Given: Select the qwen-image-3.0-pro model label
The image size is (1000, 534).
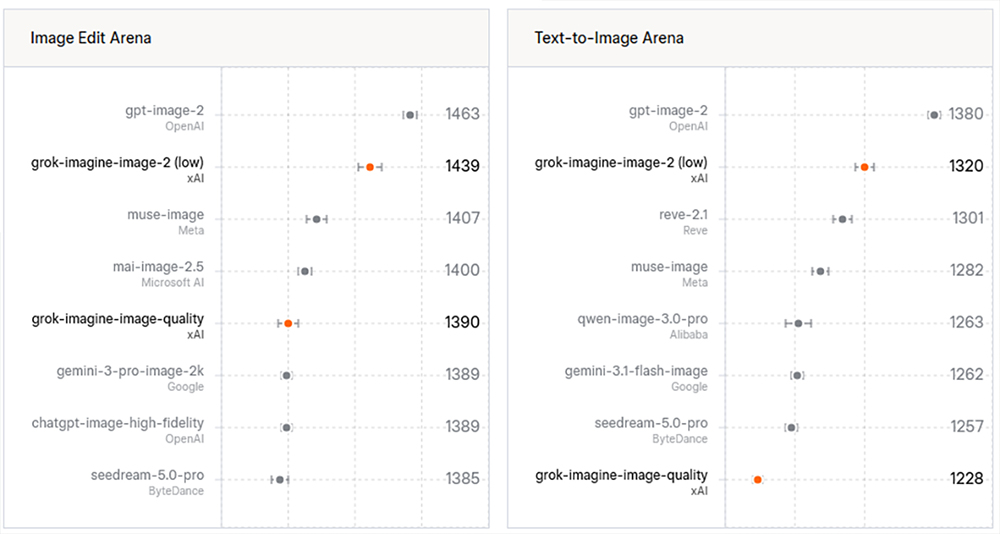Looking at the screenshot, I should click(x=643, y=319).
